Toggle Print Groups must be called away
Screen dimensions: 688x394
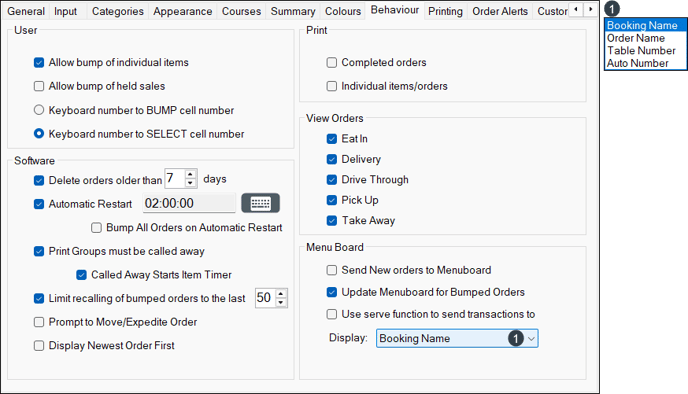(39, 251)
